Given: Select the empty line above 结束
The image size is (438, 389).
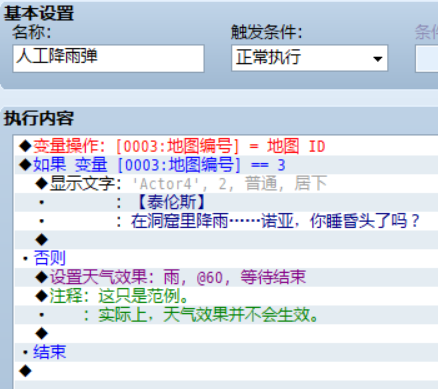Looking at the screenshot, I should tap(227, 333).
